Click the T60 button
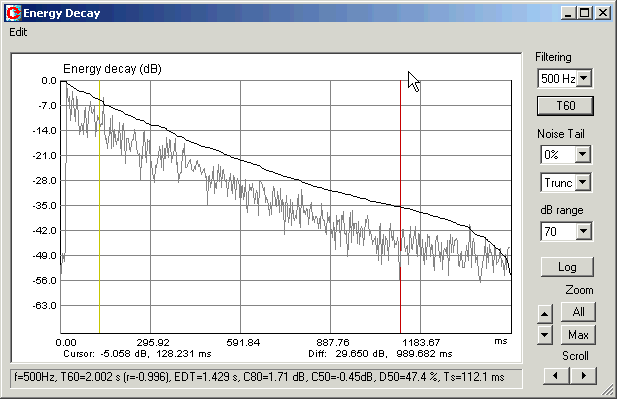Screen dimensions: 617x399 [x=565, y=105]
